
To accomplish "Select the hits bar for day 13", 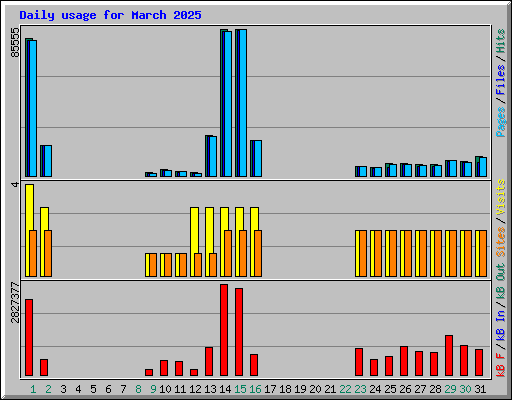I will click(x=207, y=156).
